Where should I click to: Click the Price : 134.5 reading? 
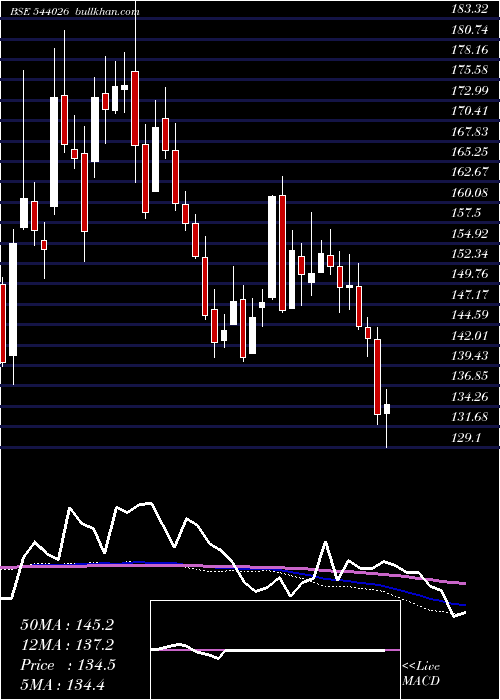(x=67, y=665)
